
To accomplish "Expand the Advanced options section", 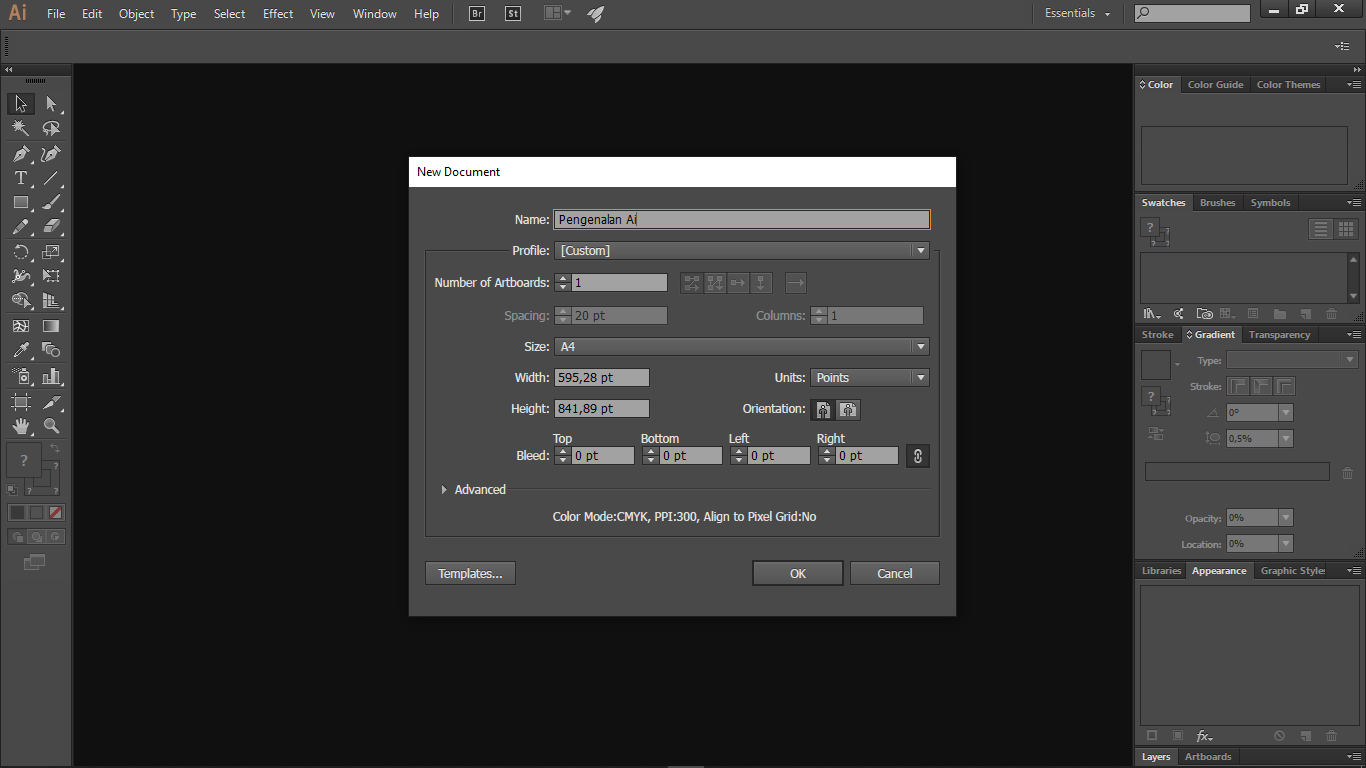I will [444, 490].
